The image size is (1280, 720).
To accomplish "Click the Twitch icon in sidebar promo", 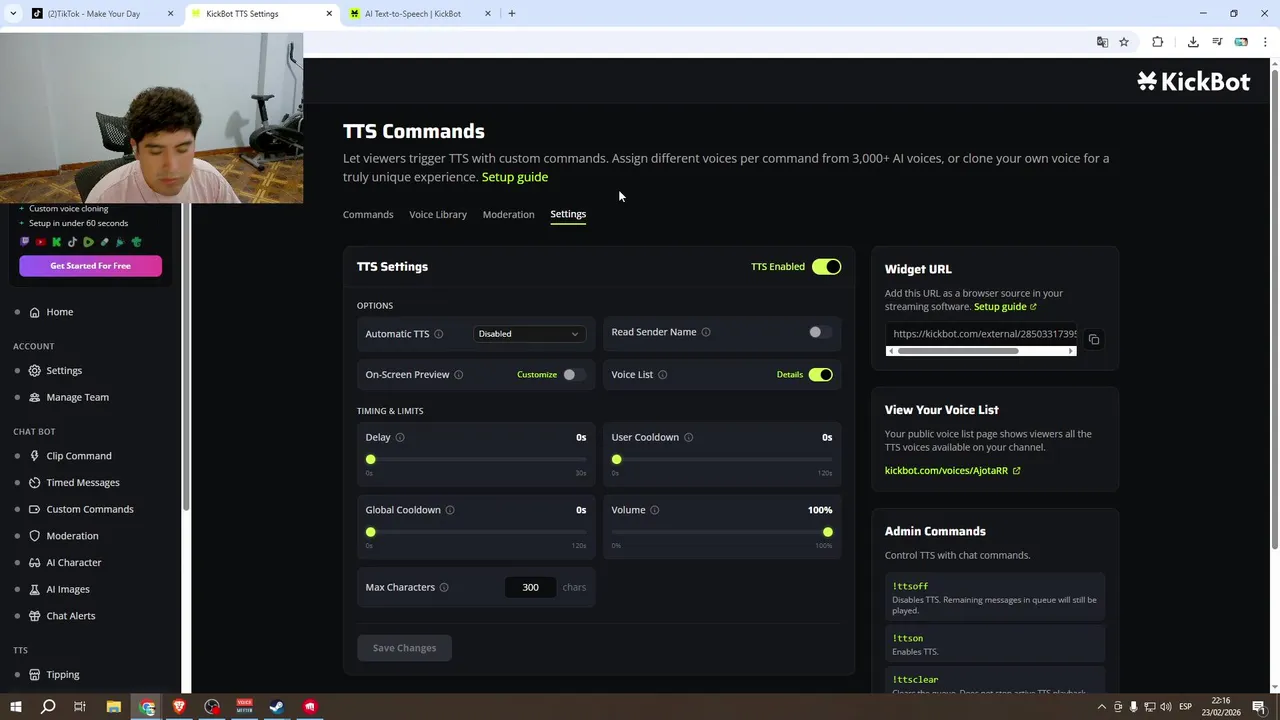I will point(25,242).
